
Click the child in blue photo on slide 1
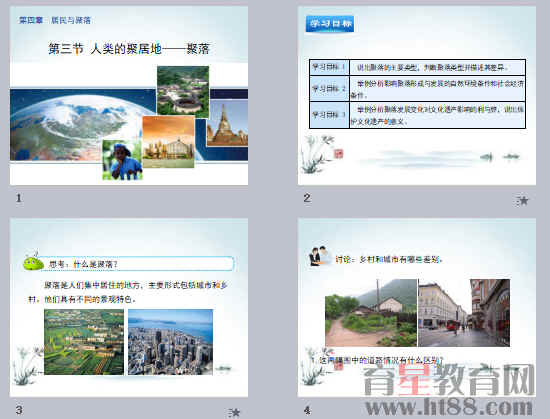coord(122,160)
